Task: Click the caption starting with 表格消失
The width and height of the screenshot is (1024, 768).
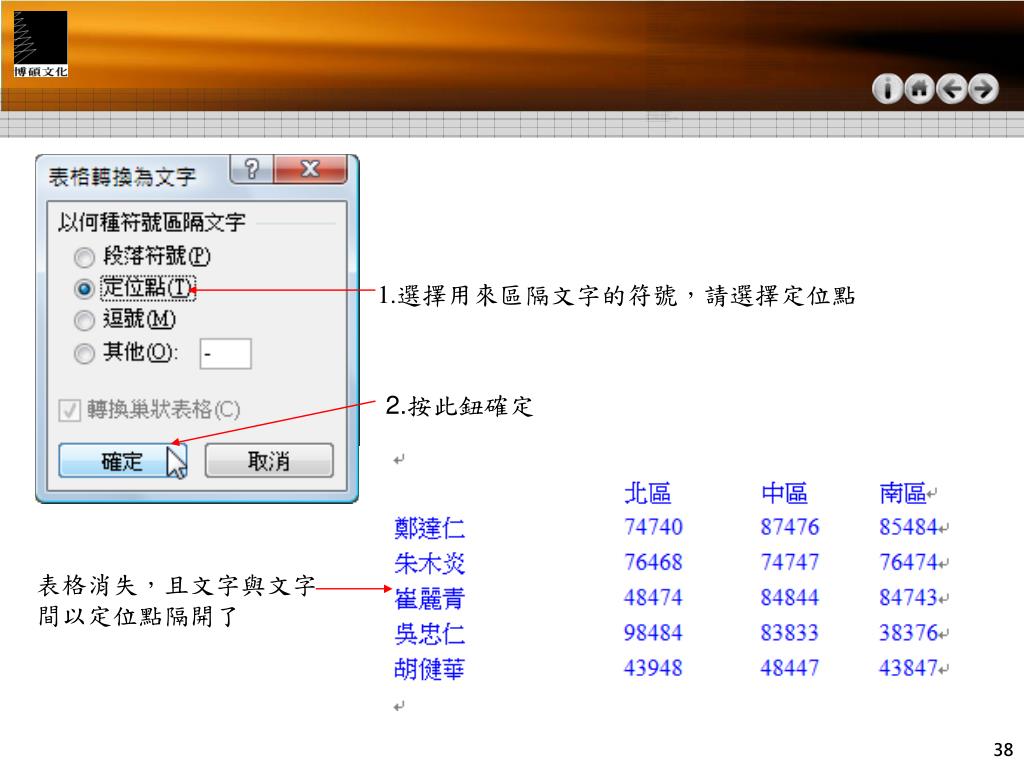Action: point(176,601)
